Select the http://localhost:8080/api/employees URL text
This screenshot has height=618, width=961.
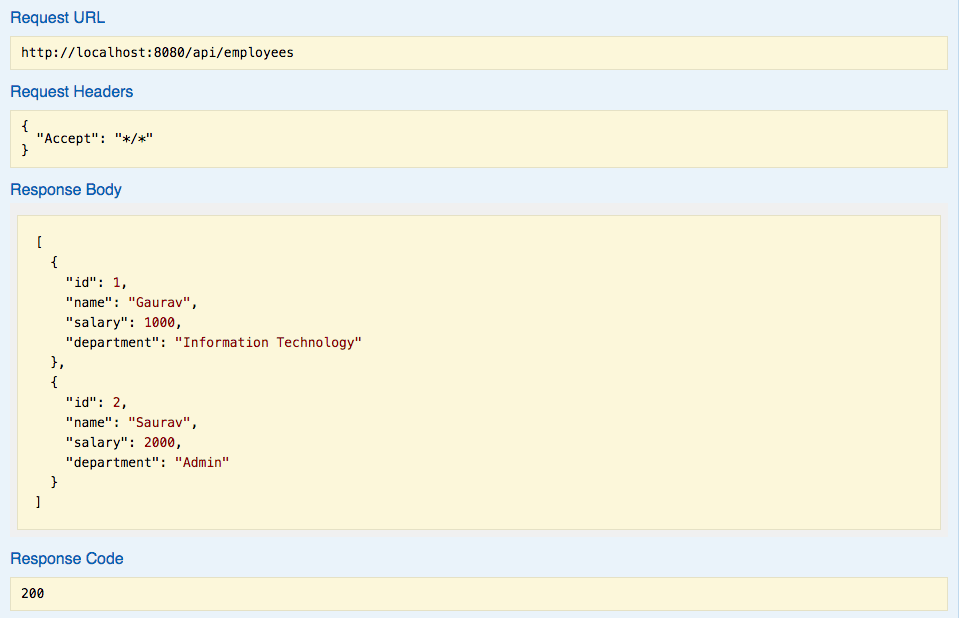[158, 53]
